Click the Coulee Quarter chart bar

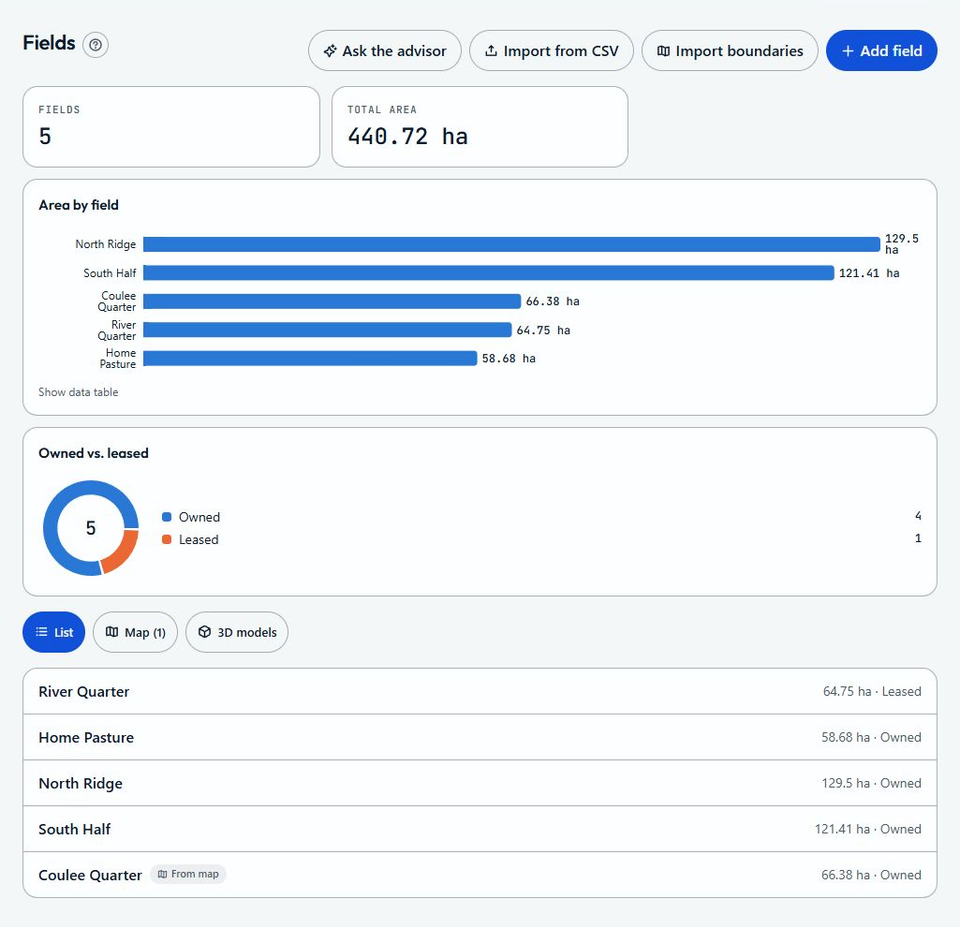click(332, 301)
